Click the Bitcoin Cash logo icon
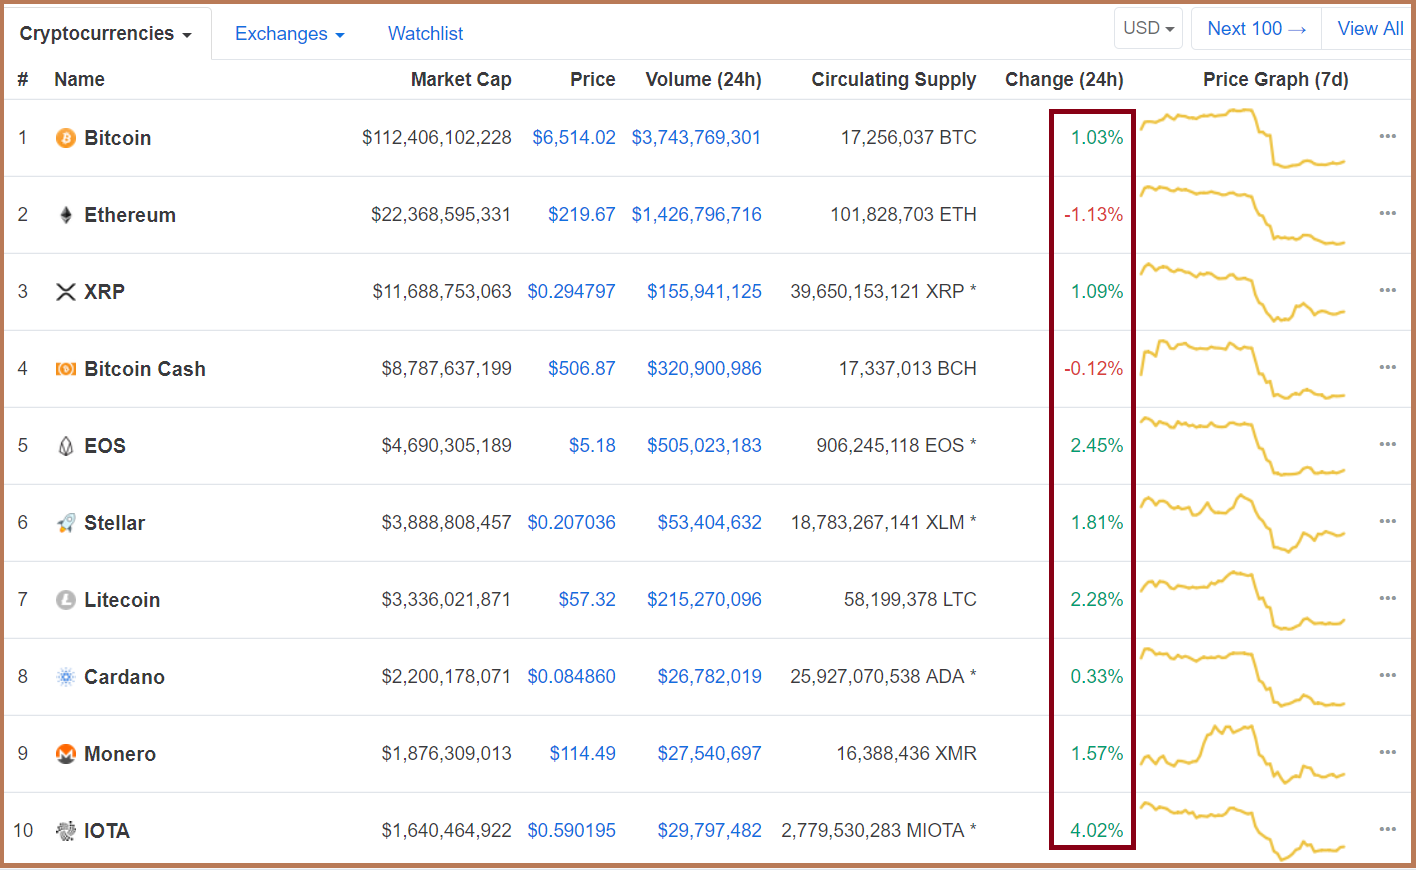 tap(66, 369)
